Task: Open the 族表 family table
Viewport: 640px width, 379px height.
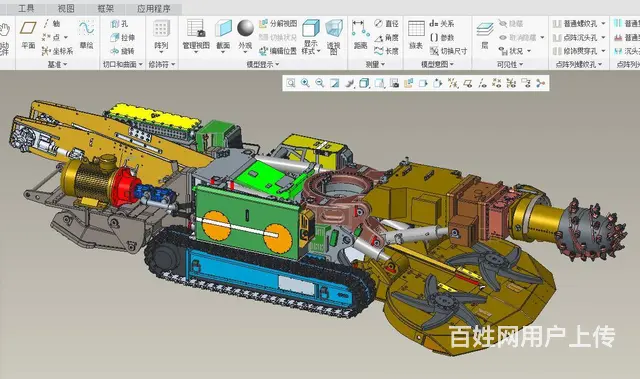Action: (416, 35)
